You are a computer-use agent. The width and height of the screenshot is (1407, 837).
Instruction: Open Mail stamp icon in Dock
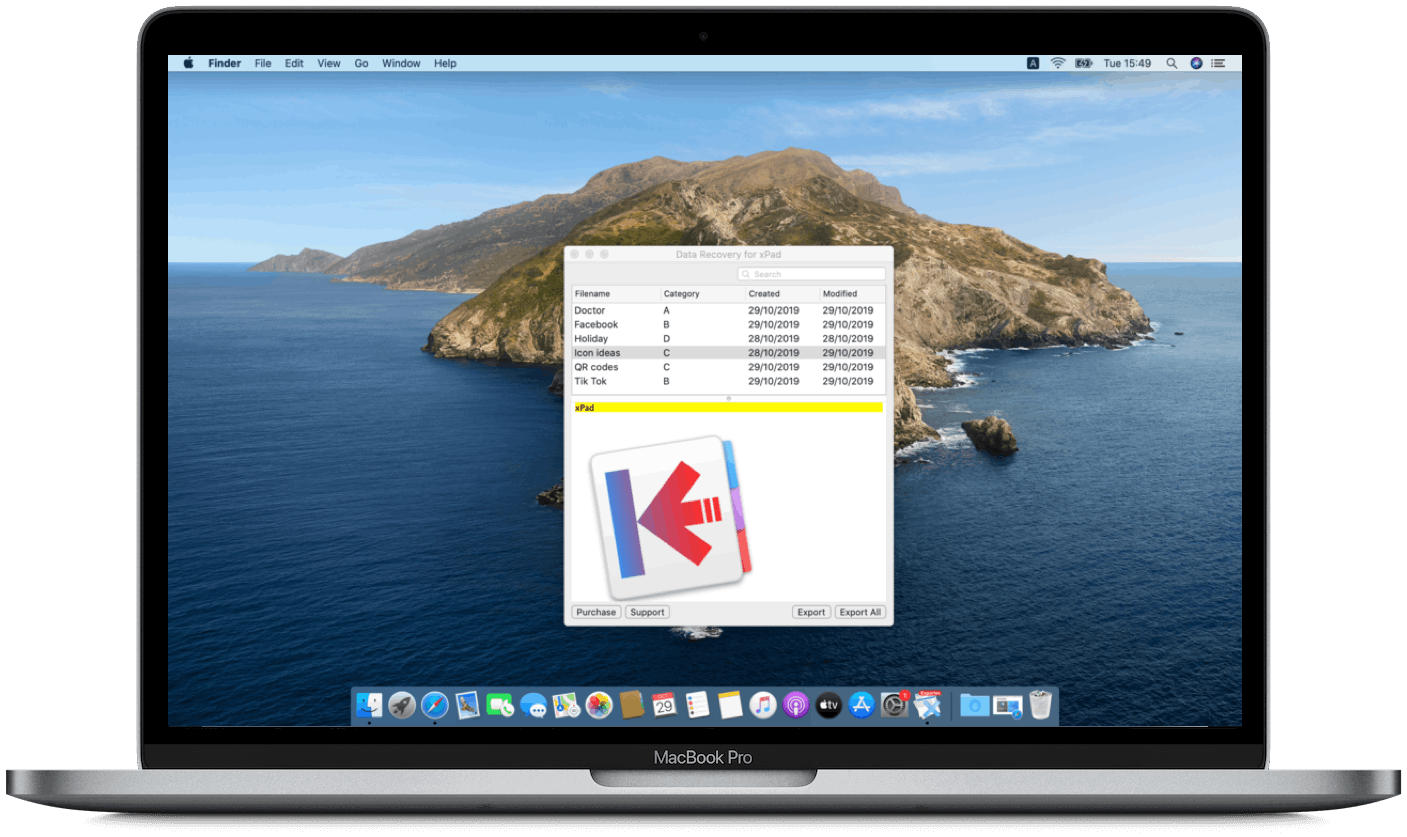[468, 706]
